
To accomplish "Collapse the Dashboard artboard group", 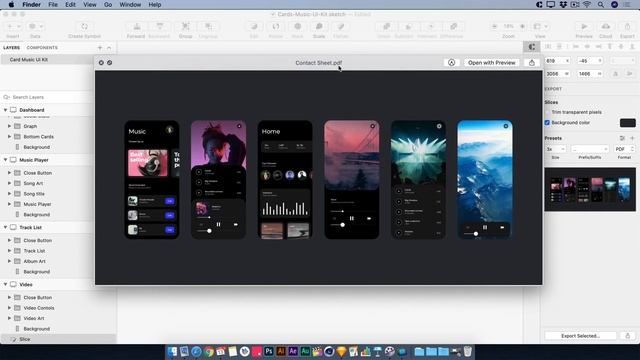I will (x=5, y=110).
